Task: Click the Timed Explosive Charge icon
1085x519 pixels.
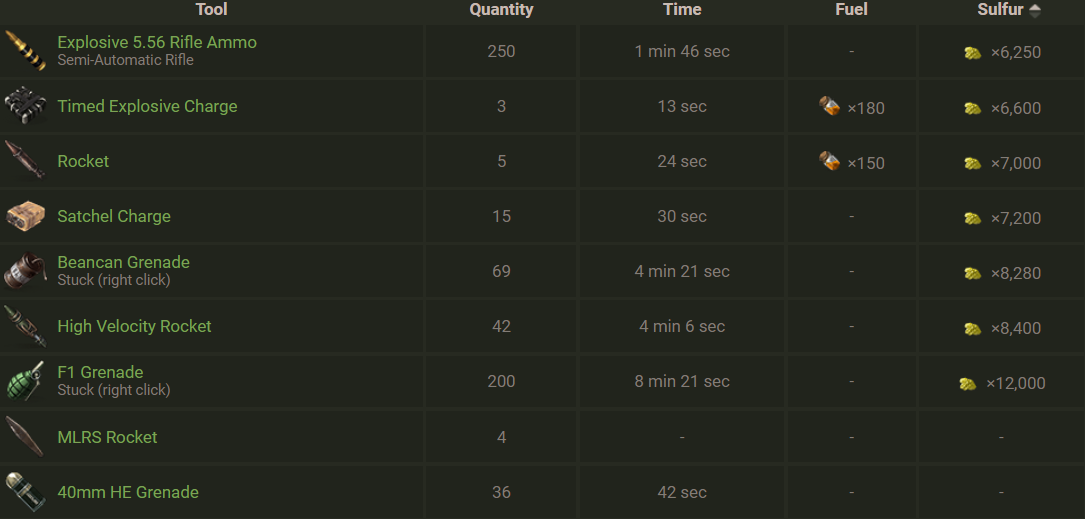Action: click(x=25, y=106)
